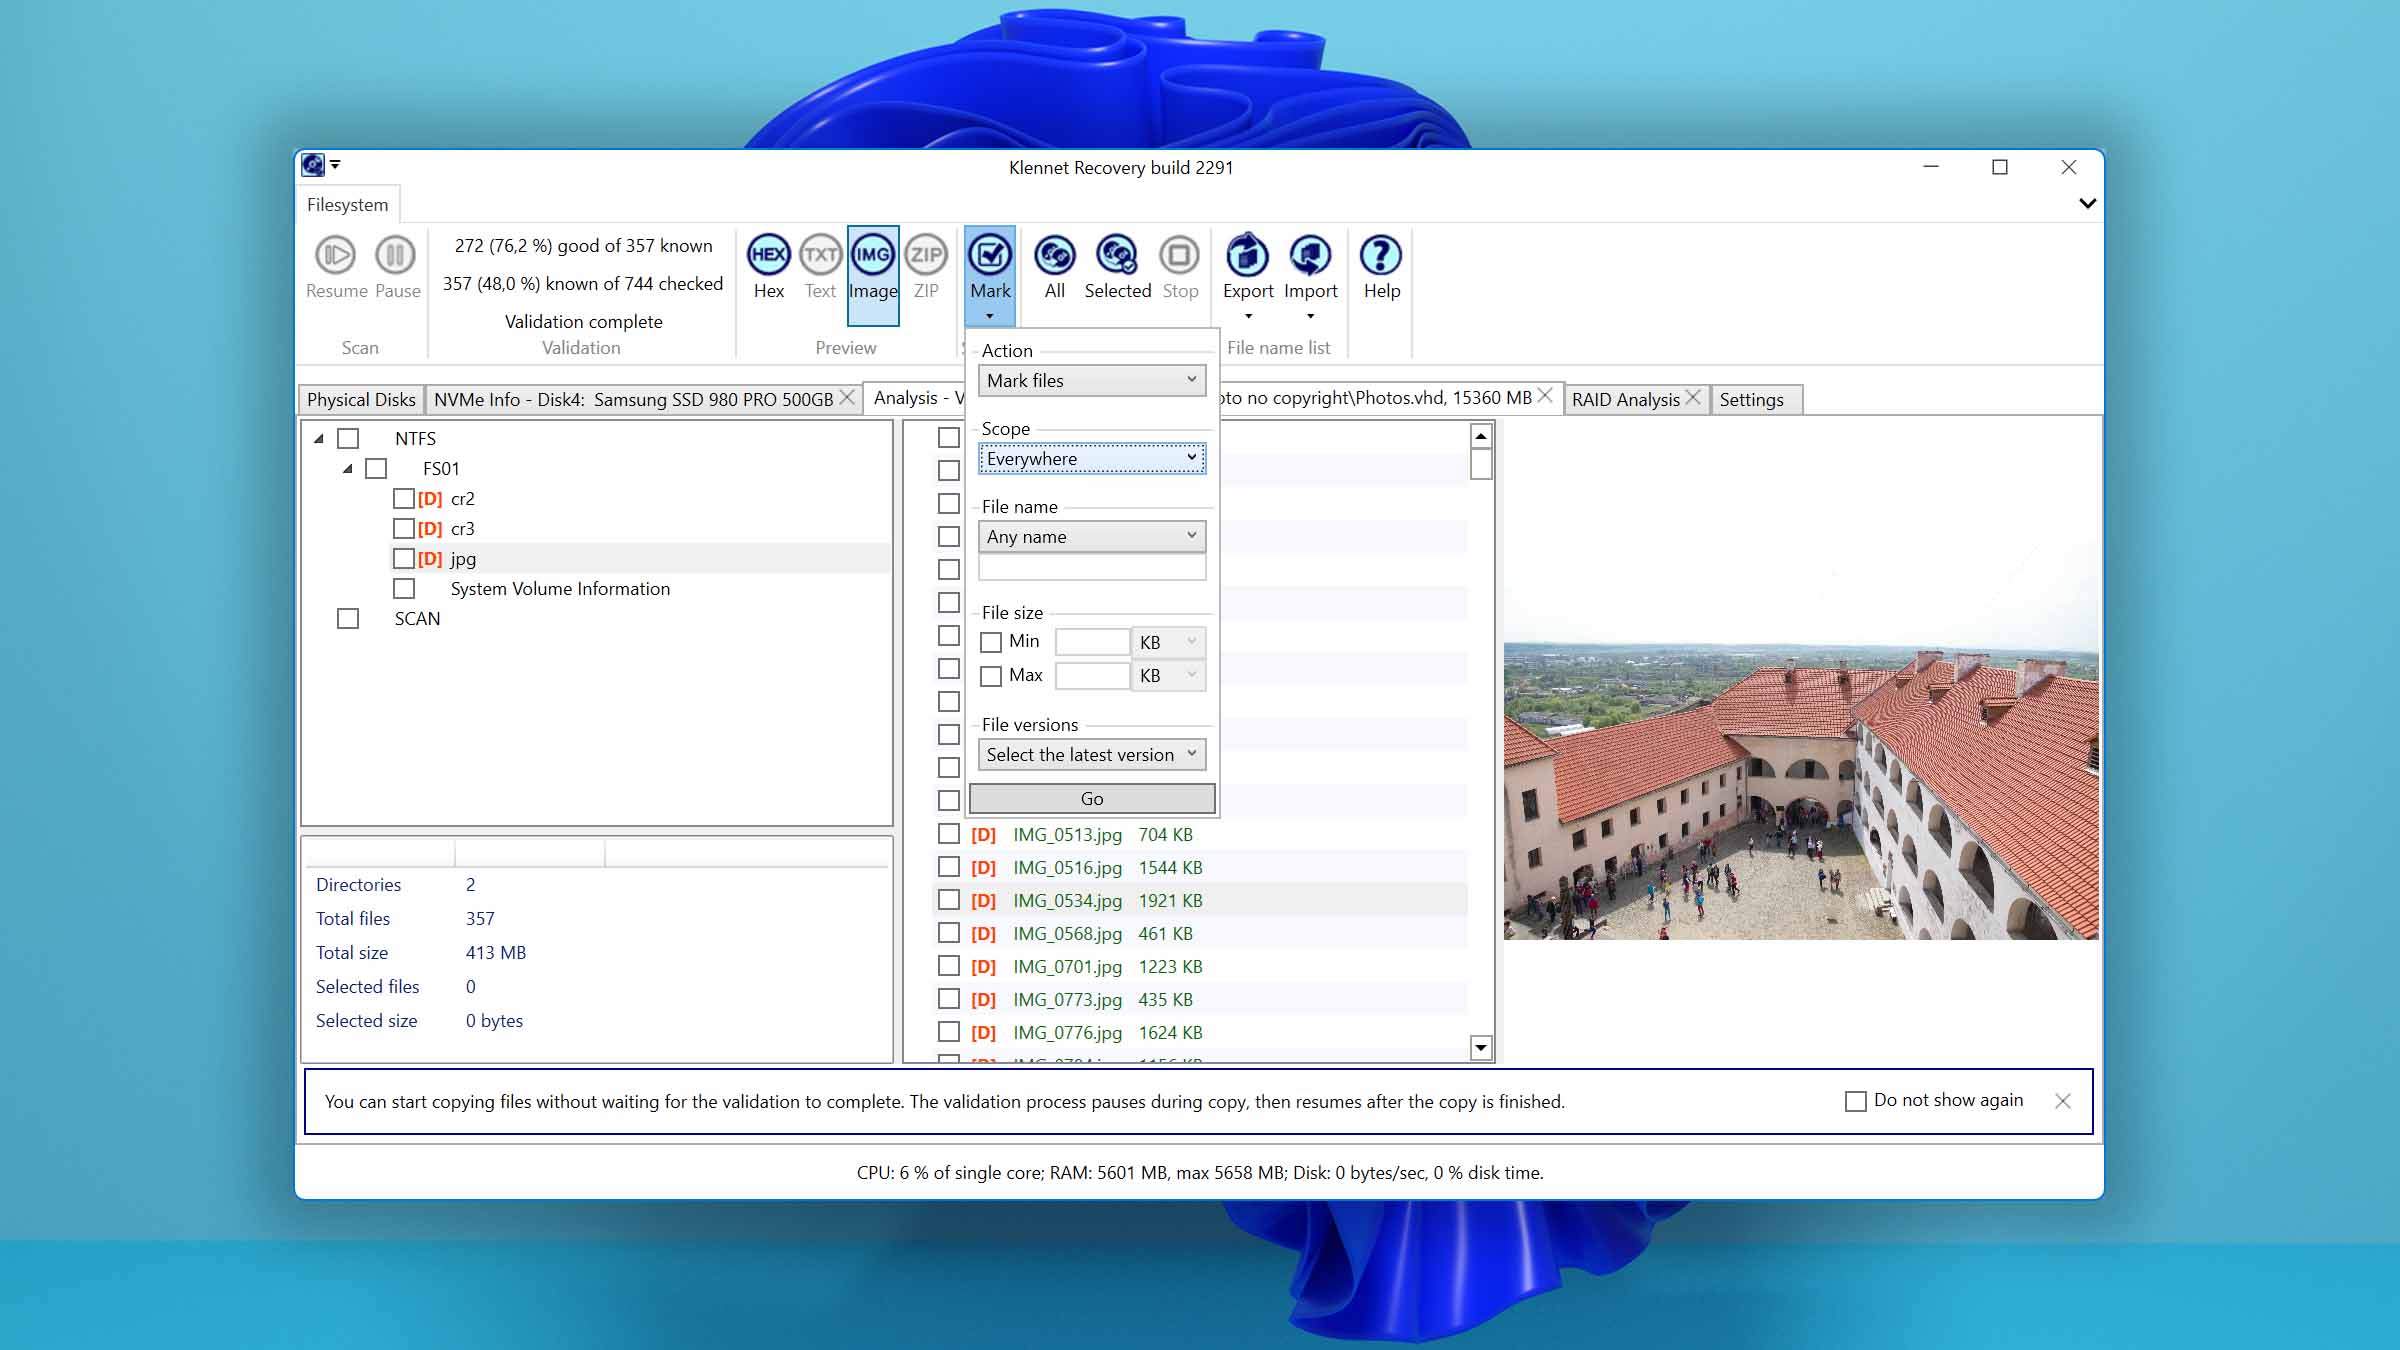This screenshot has width=2400, height=1350.
Task: Click the Stop copy icon
Action: pyautogui.click(x=1180, y=255)
